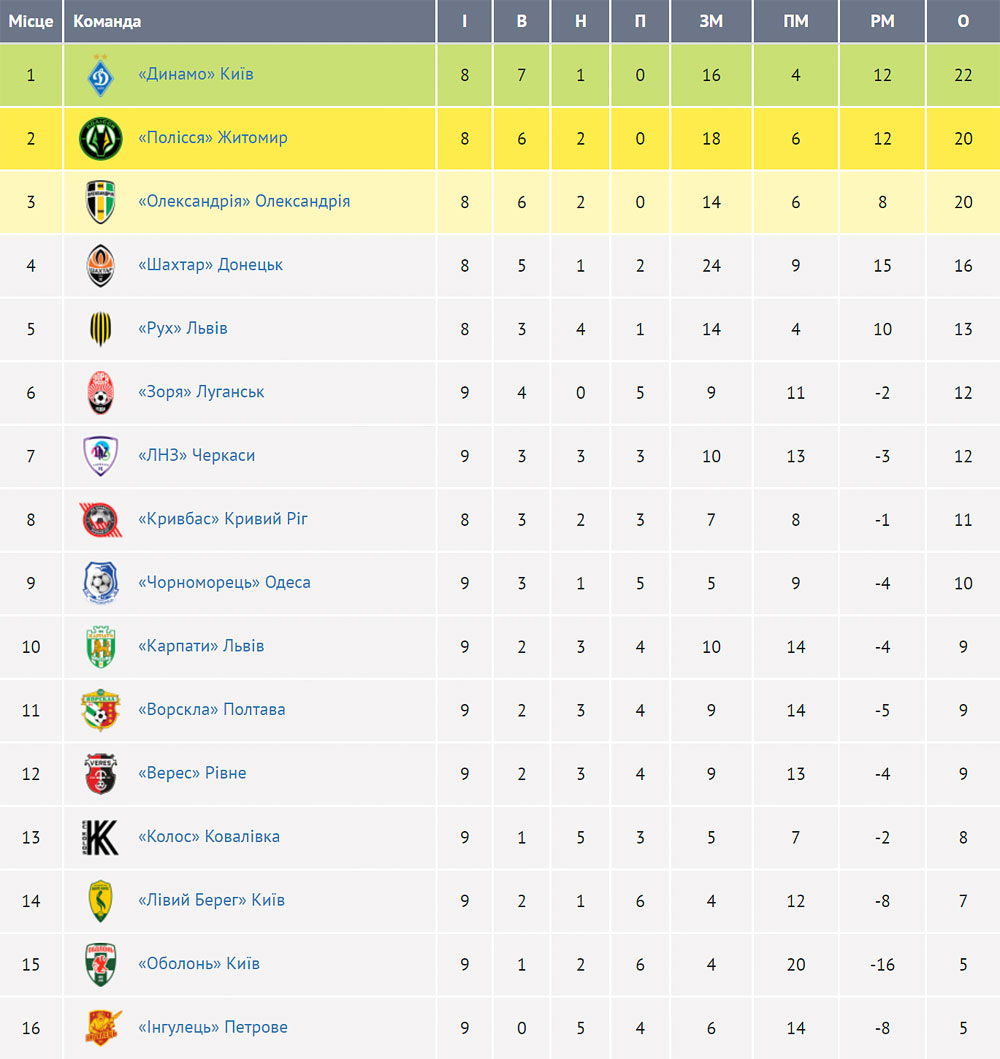Open the «ЛНЗ» Черкаси team link
Image resolution: width=1000 pixels, height=1059 pixels.
pos(196,455)
